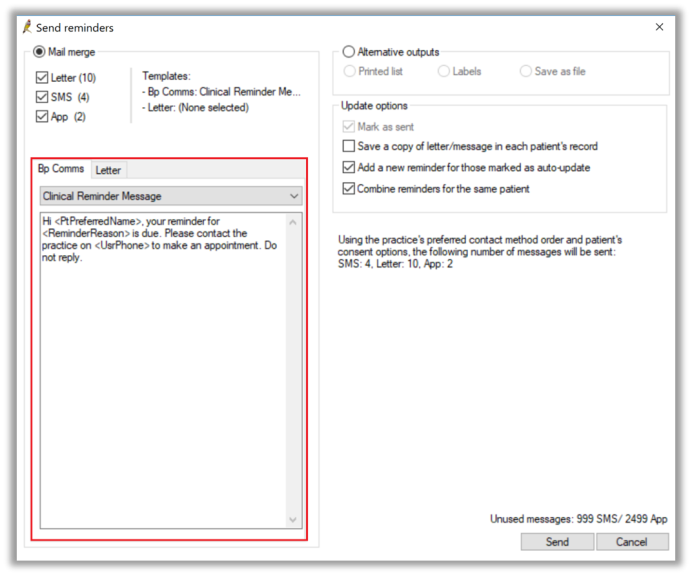
Task: Click inside the reminder message text box
Action: [x=160, y=370]
